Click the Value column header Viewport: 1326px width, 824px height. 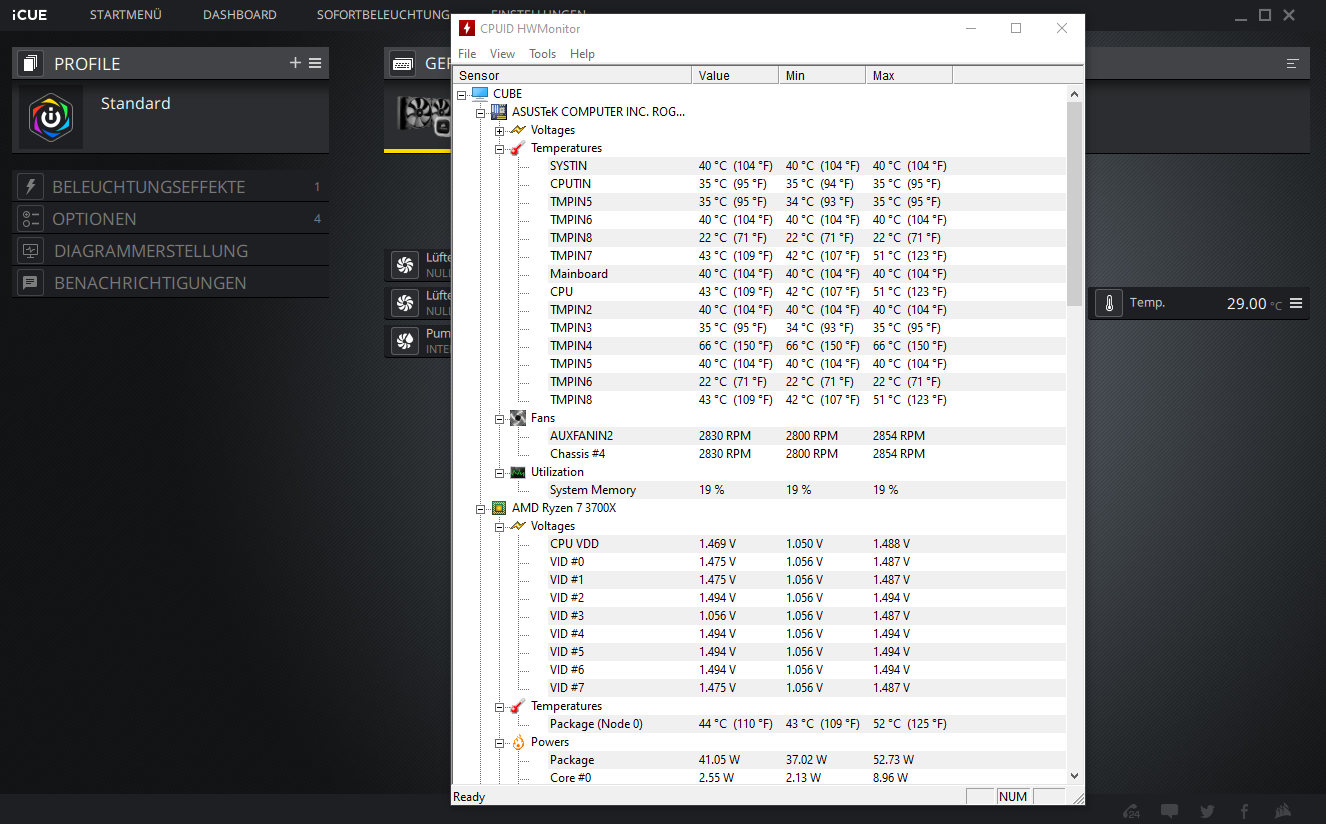pos(735,75)
